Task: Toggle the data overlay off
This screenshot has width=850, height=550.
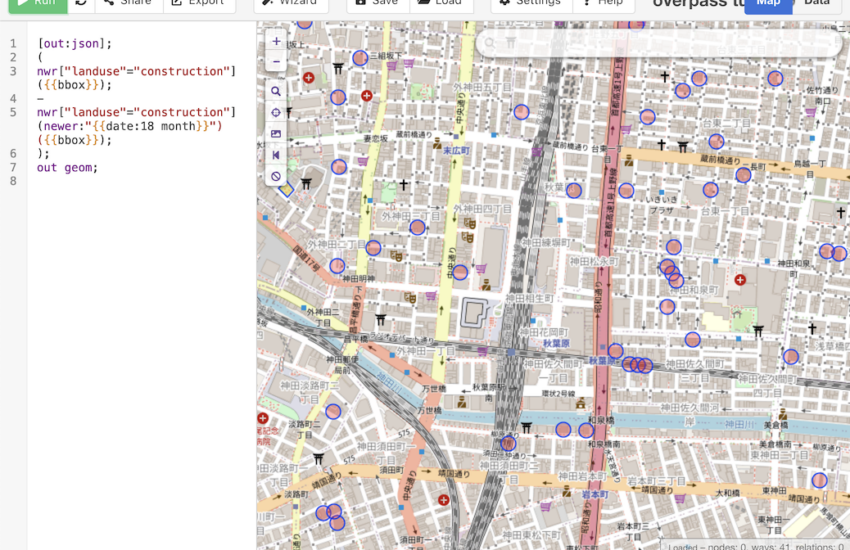Action: (276, 176)
